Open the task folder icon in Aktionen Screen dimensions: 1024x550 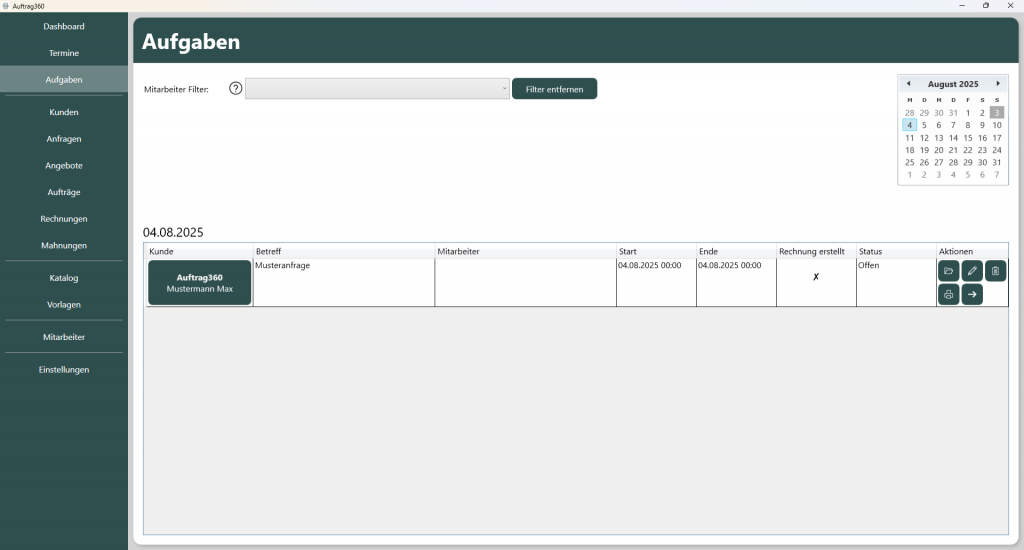948,271
